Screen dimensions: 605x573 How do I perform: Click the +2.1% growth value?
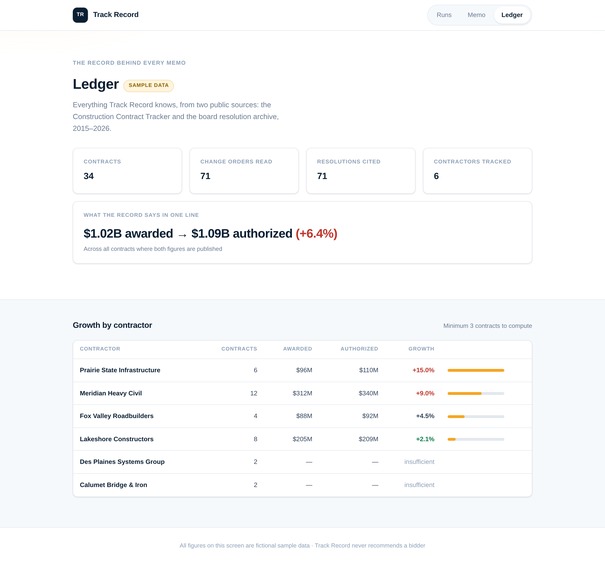(x=425, y=439)
